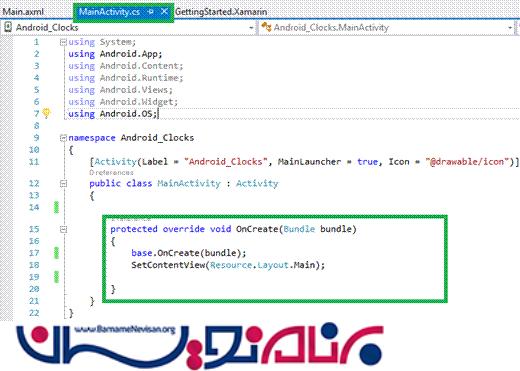Open the Android_Clocks project dropdown
Screen dimensions: 520x371
click(251, 28)
